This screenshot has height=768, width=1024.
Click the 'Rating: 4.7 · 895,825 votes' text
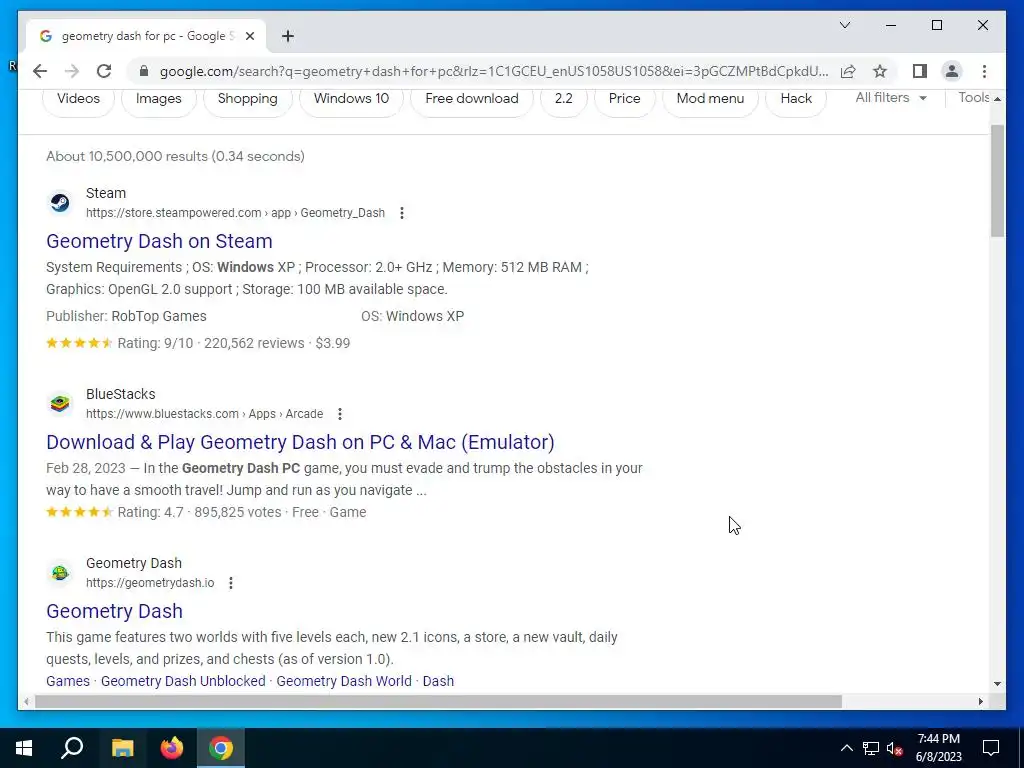tap(199, 513)
